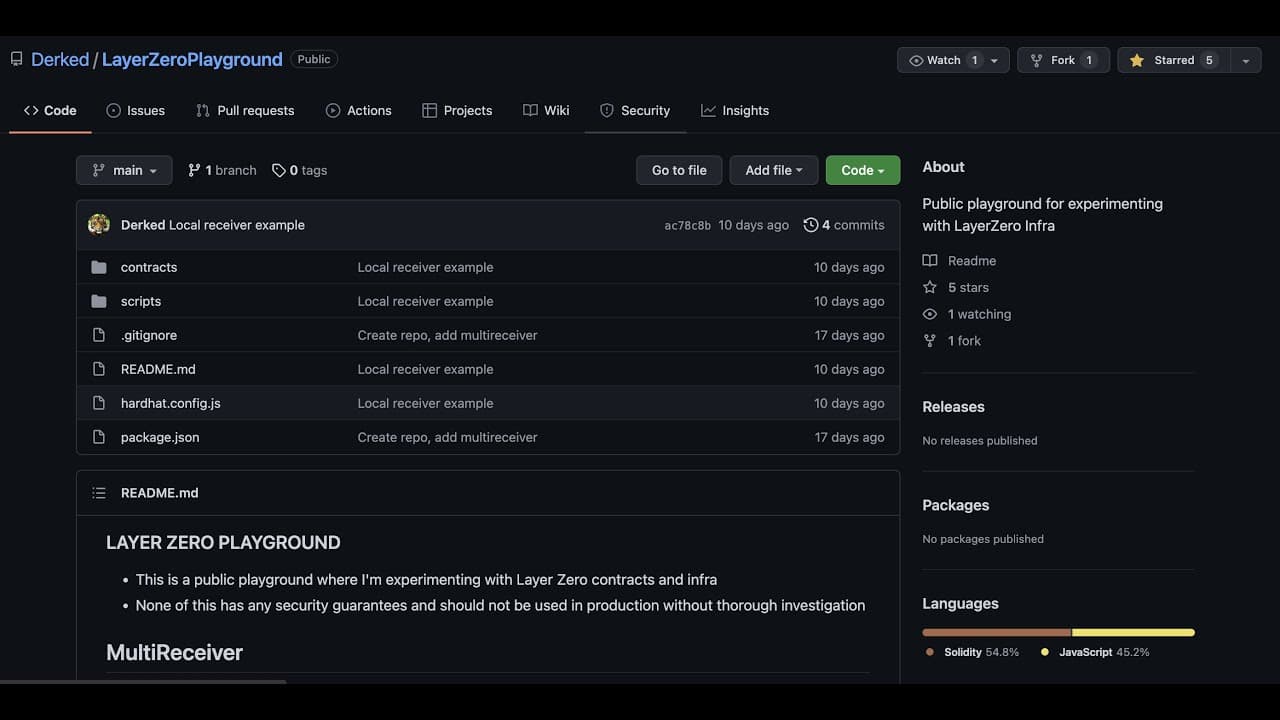Open the .gitignore file
The height and width of the screenshot is (720, 1280).
pos(149,335)
